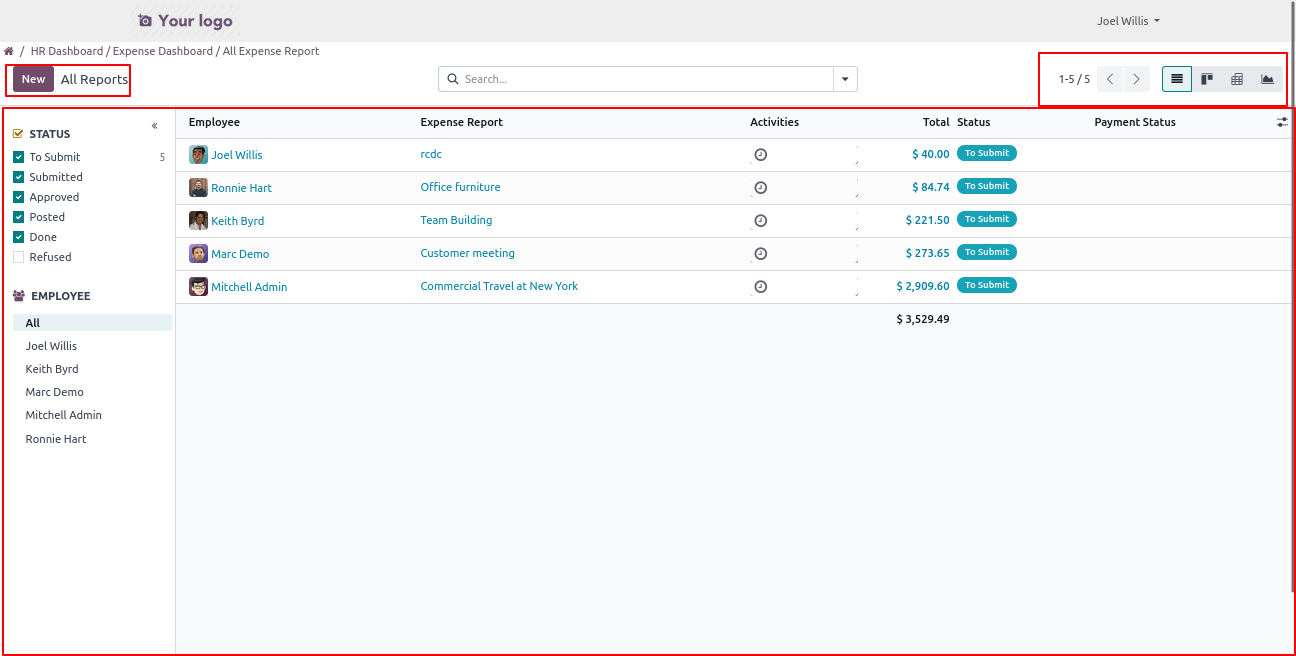Open the search options dropdown arrow
The height and width of the screenshot is (656, 1296).
[x=845, y=79]
